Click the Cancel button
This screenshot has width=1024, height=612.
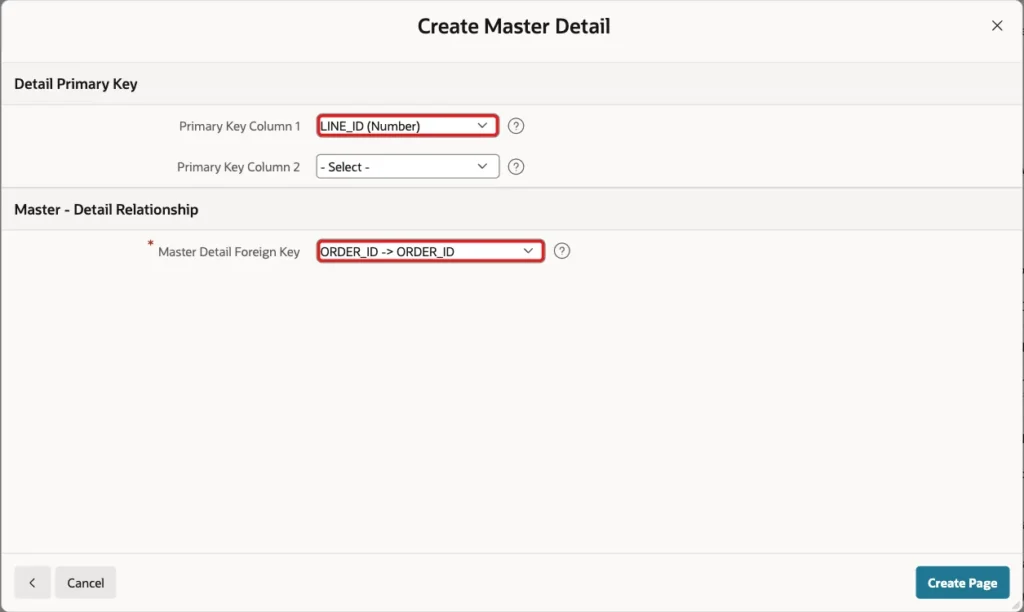click(x=86, y=583)
